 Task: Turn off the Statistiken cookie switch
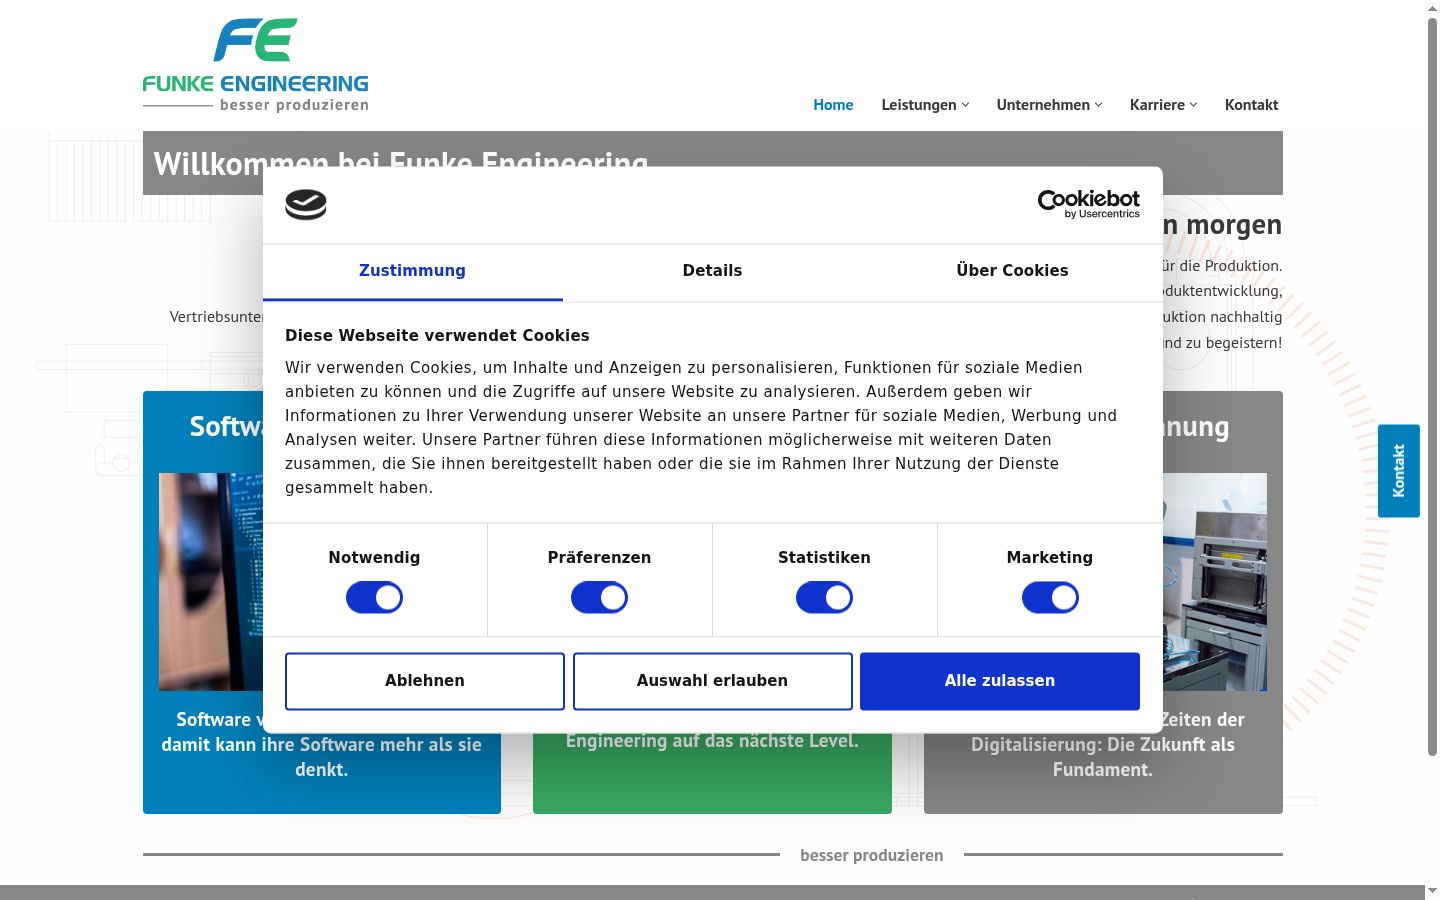[x=824, y=598]
